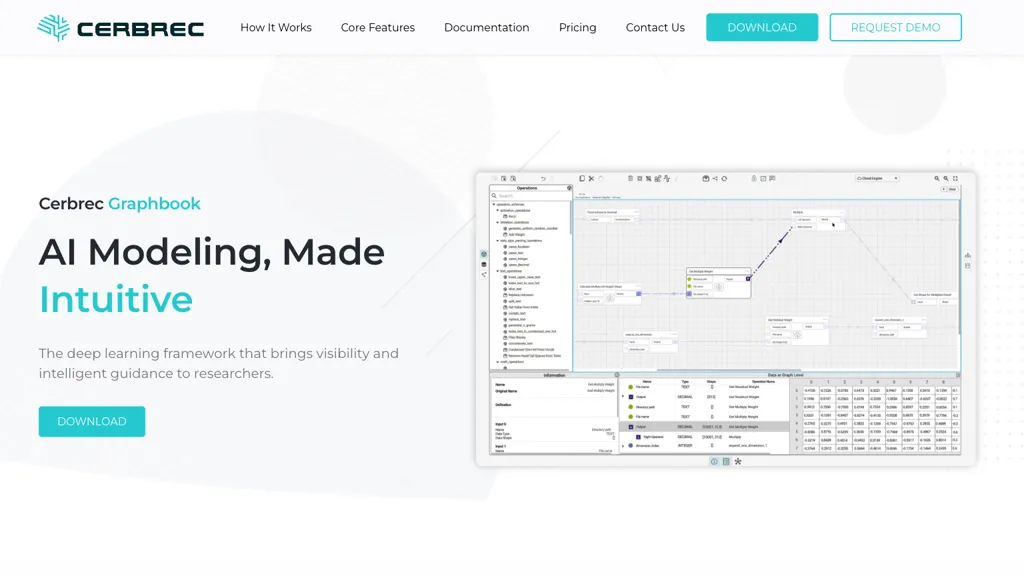The width and height of the screenshot is (1024, 576).
Task: Click the fullscreen expand icon in toolbar
Action: coord(956,179)
